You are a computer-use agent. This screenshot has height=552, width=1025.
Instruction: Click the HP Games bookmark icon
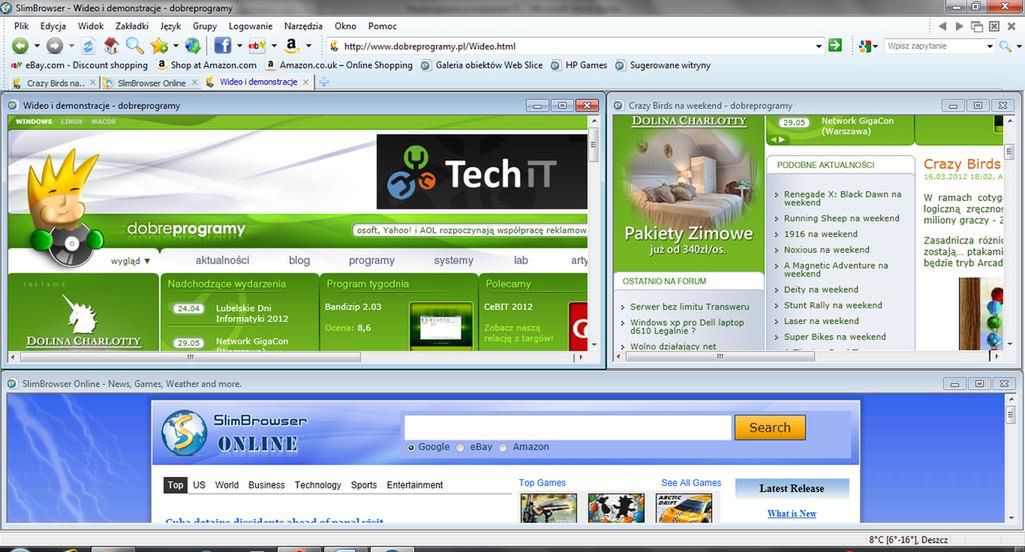click(555, 65)
